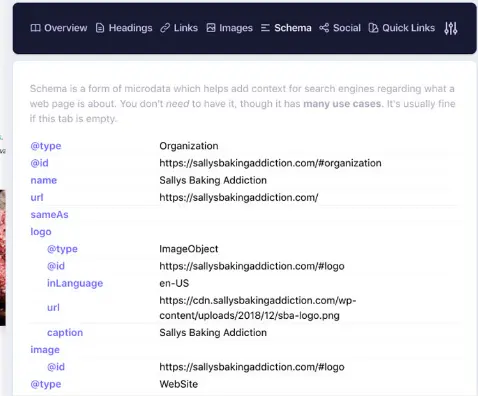Click the en-US language value

pyautogui.click(x=174, y=283)
